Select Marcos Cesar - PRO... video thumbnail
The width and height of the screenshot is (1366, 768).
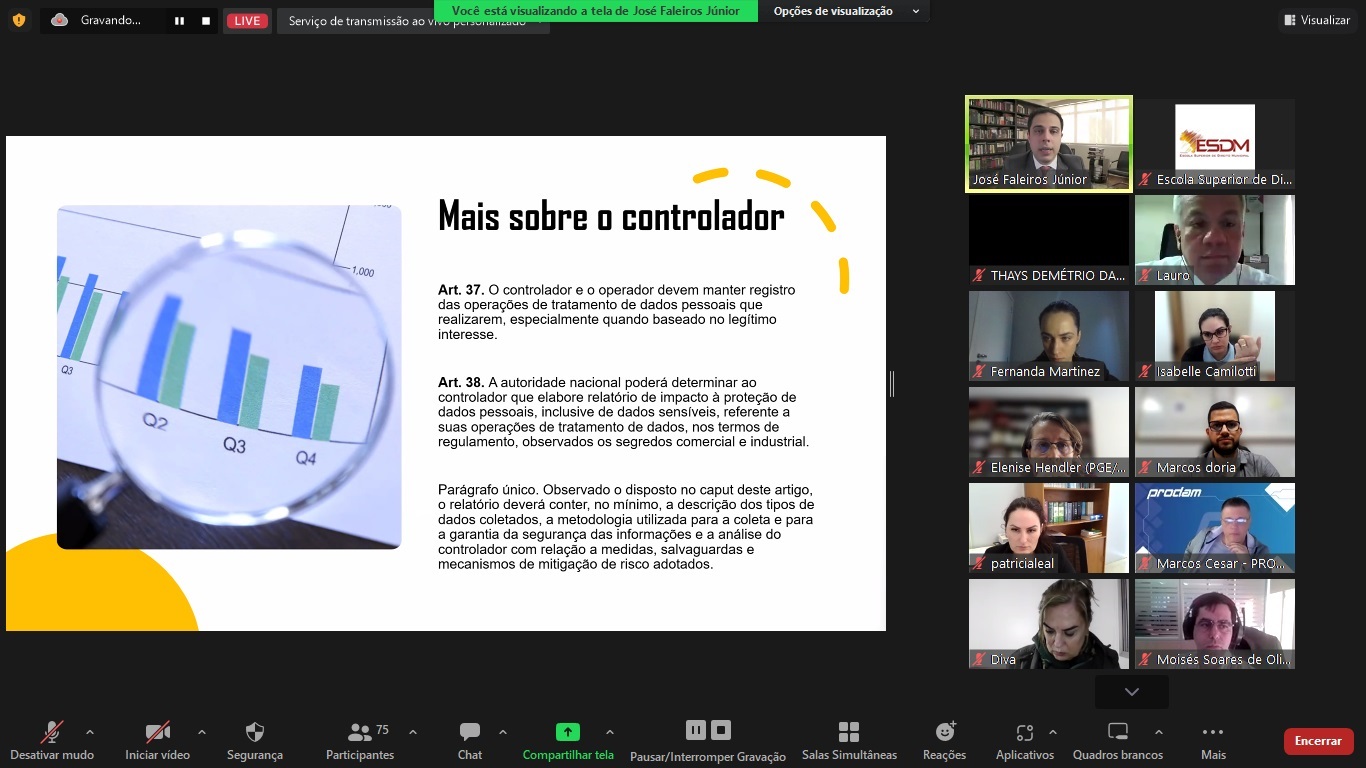pos(1215,528)
